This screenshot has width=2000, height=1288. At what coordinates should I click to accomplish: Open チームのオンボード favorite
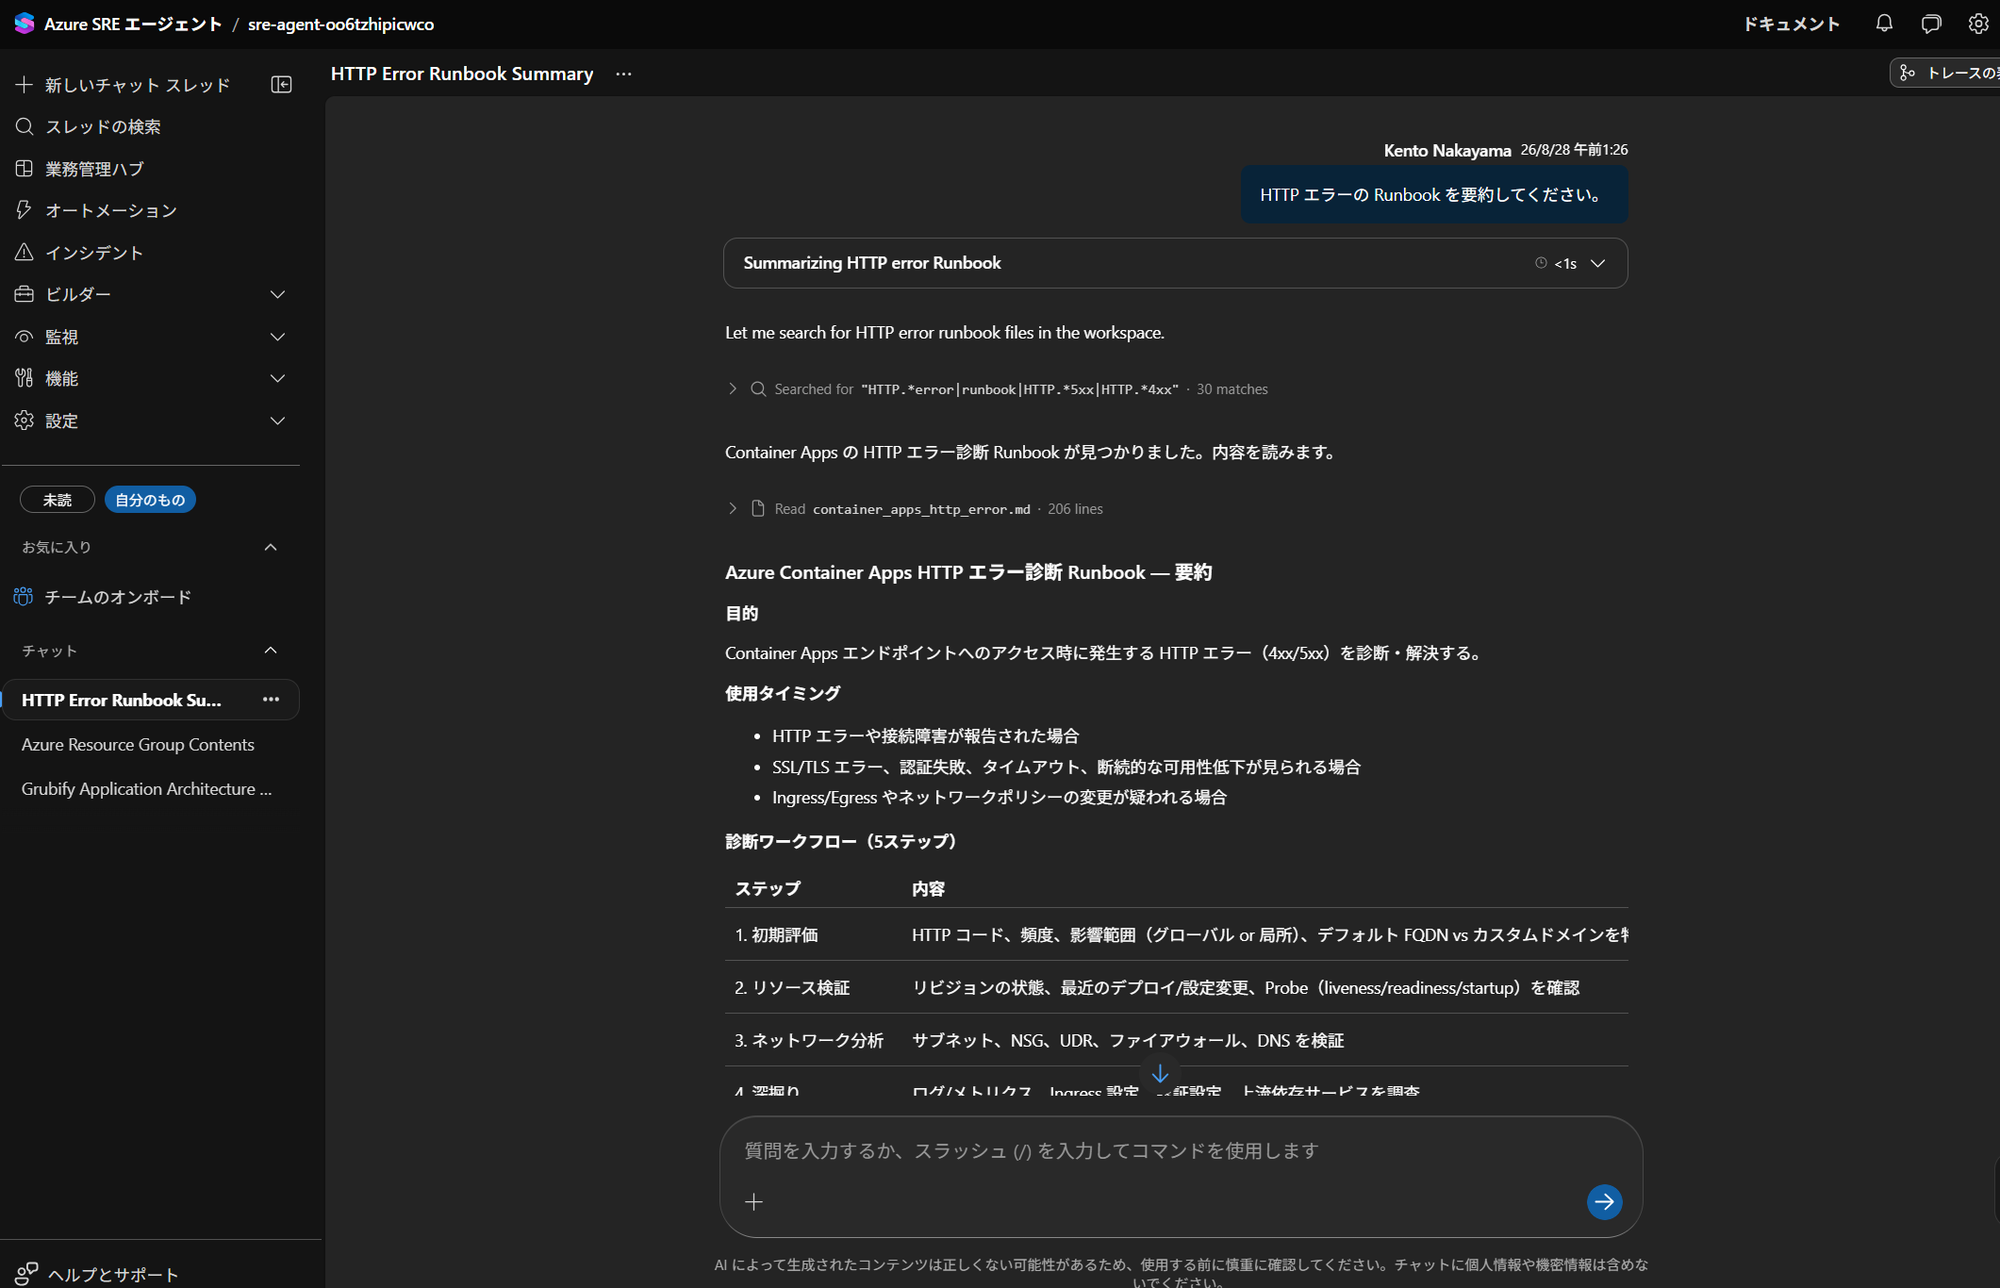click(118, 597)
